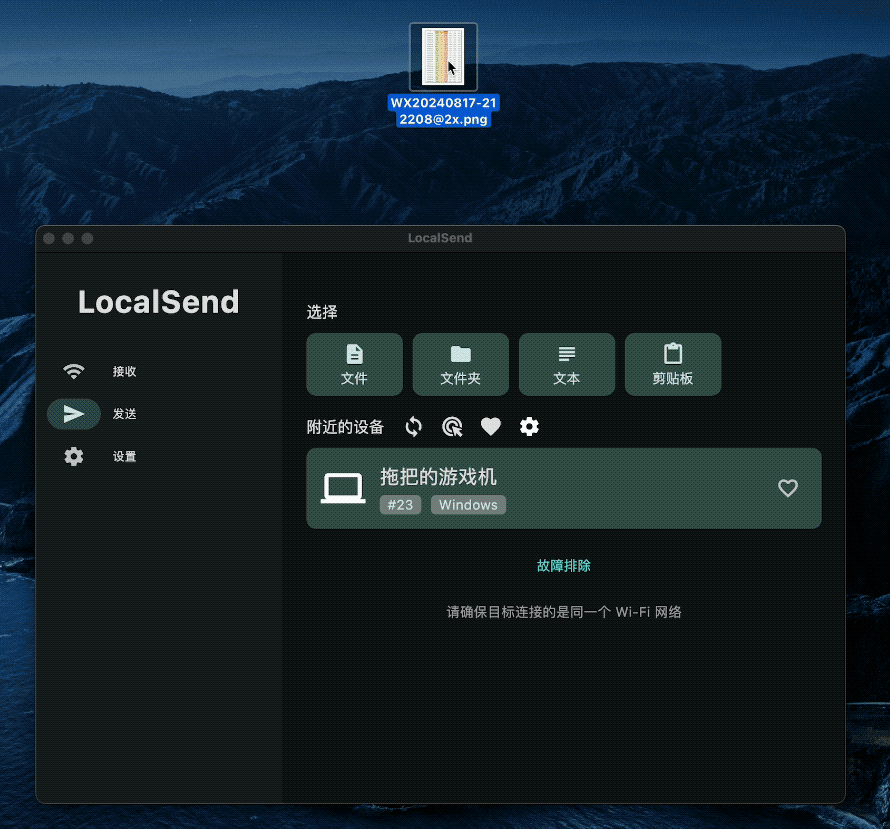Choose the 文件夹 (Folder) option
This screenshot has height=829, width=890.
click(x=460, y=364)
